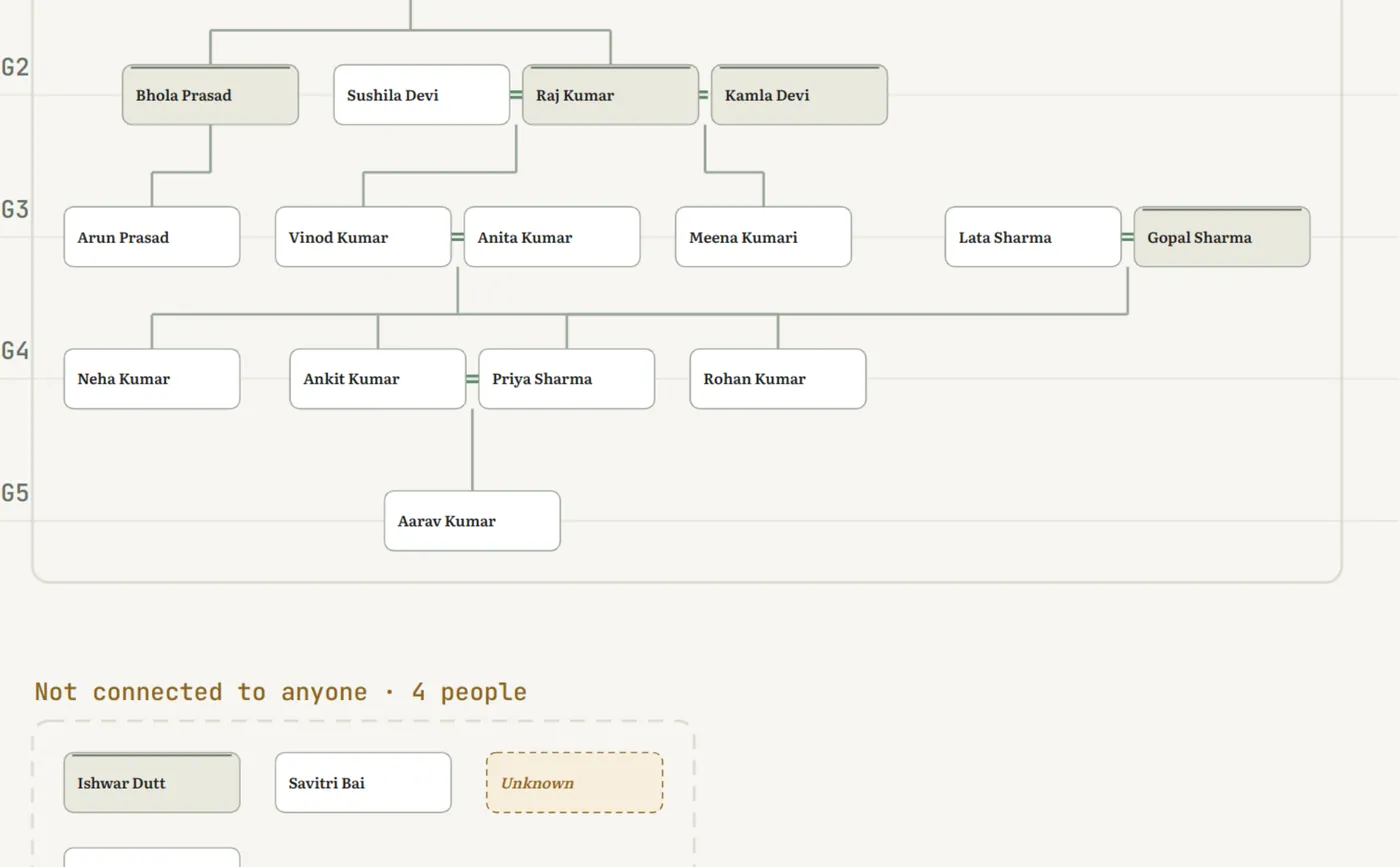Click the dashed Unknown person card
Viewport: 1400px width, 867px height.
[574, 783]
